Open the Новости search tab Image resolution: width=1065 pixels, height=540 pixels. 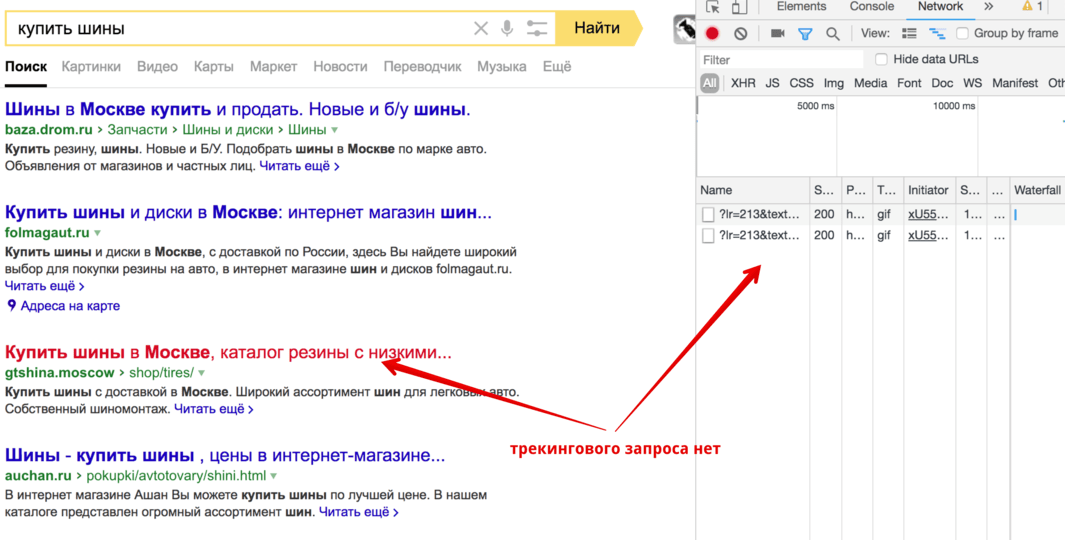pos(340,67)
